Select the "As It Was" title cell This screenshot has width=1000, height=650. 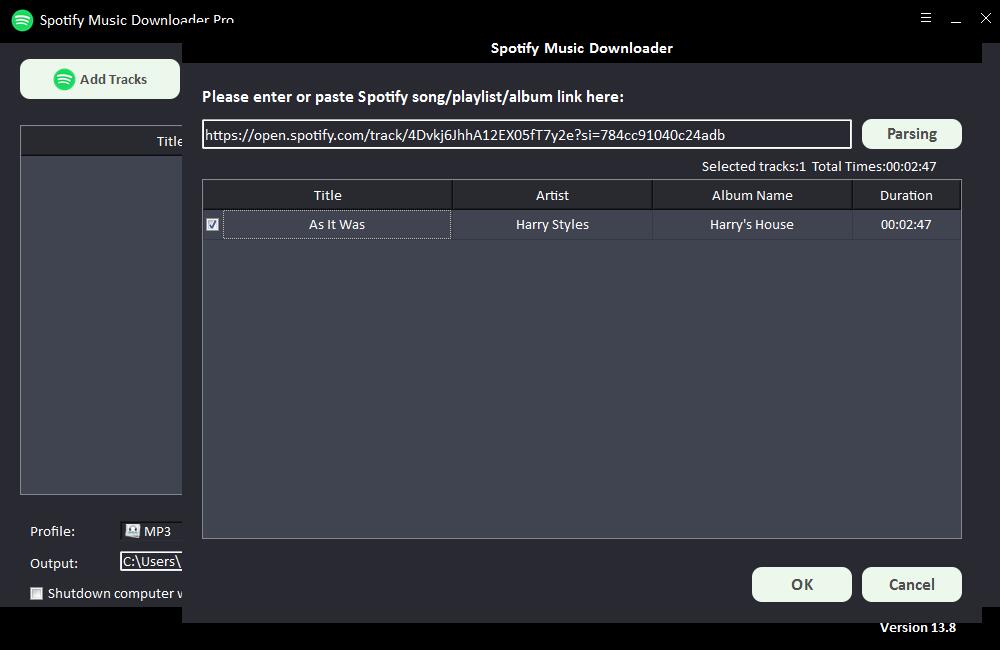pos(337,225)
